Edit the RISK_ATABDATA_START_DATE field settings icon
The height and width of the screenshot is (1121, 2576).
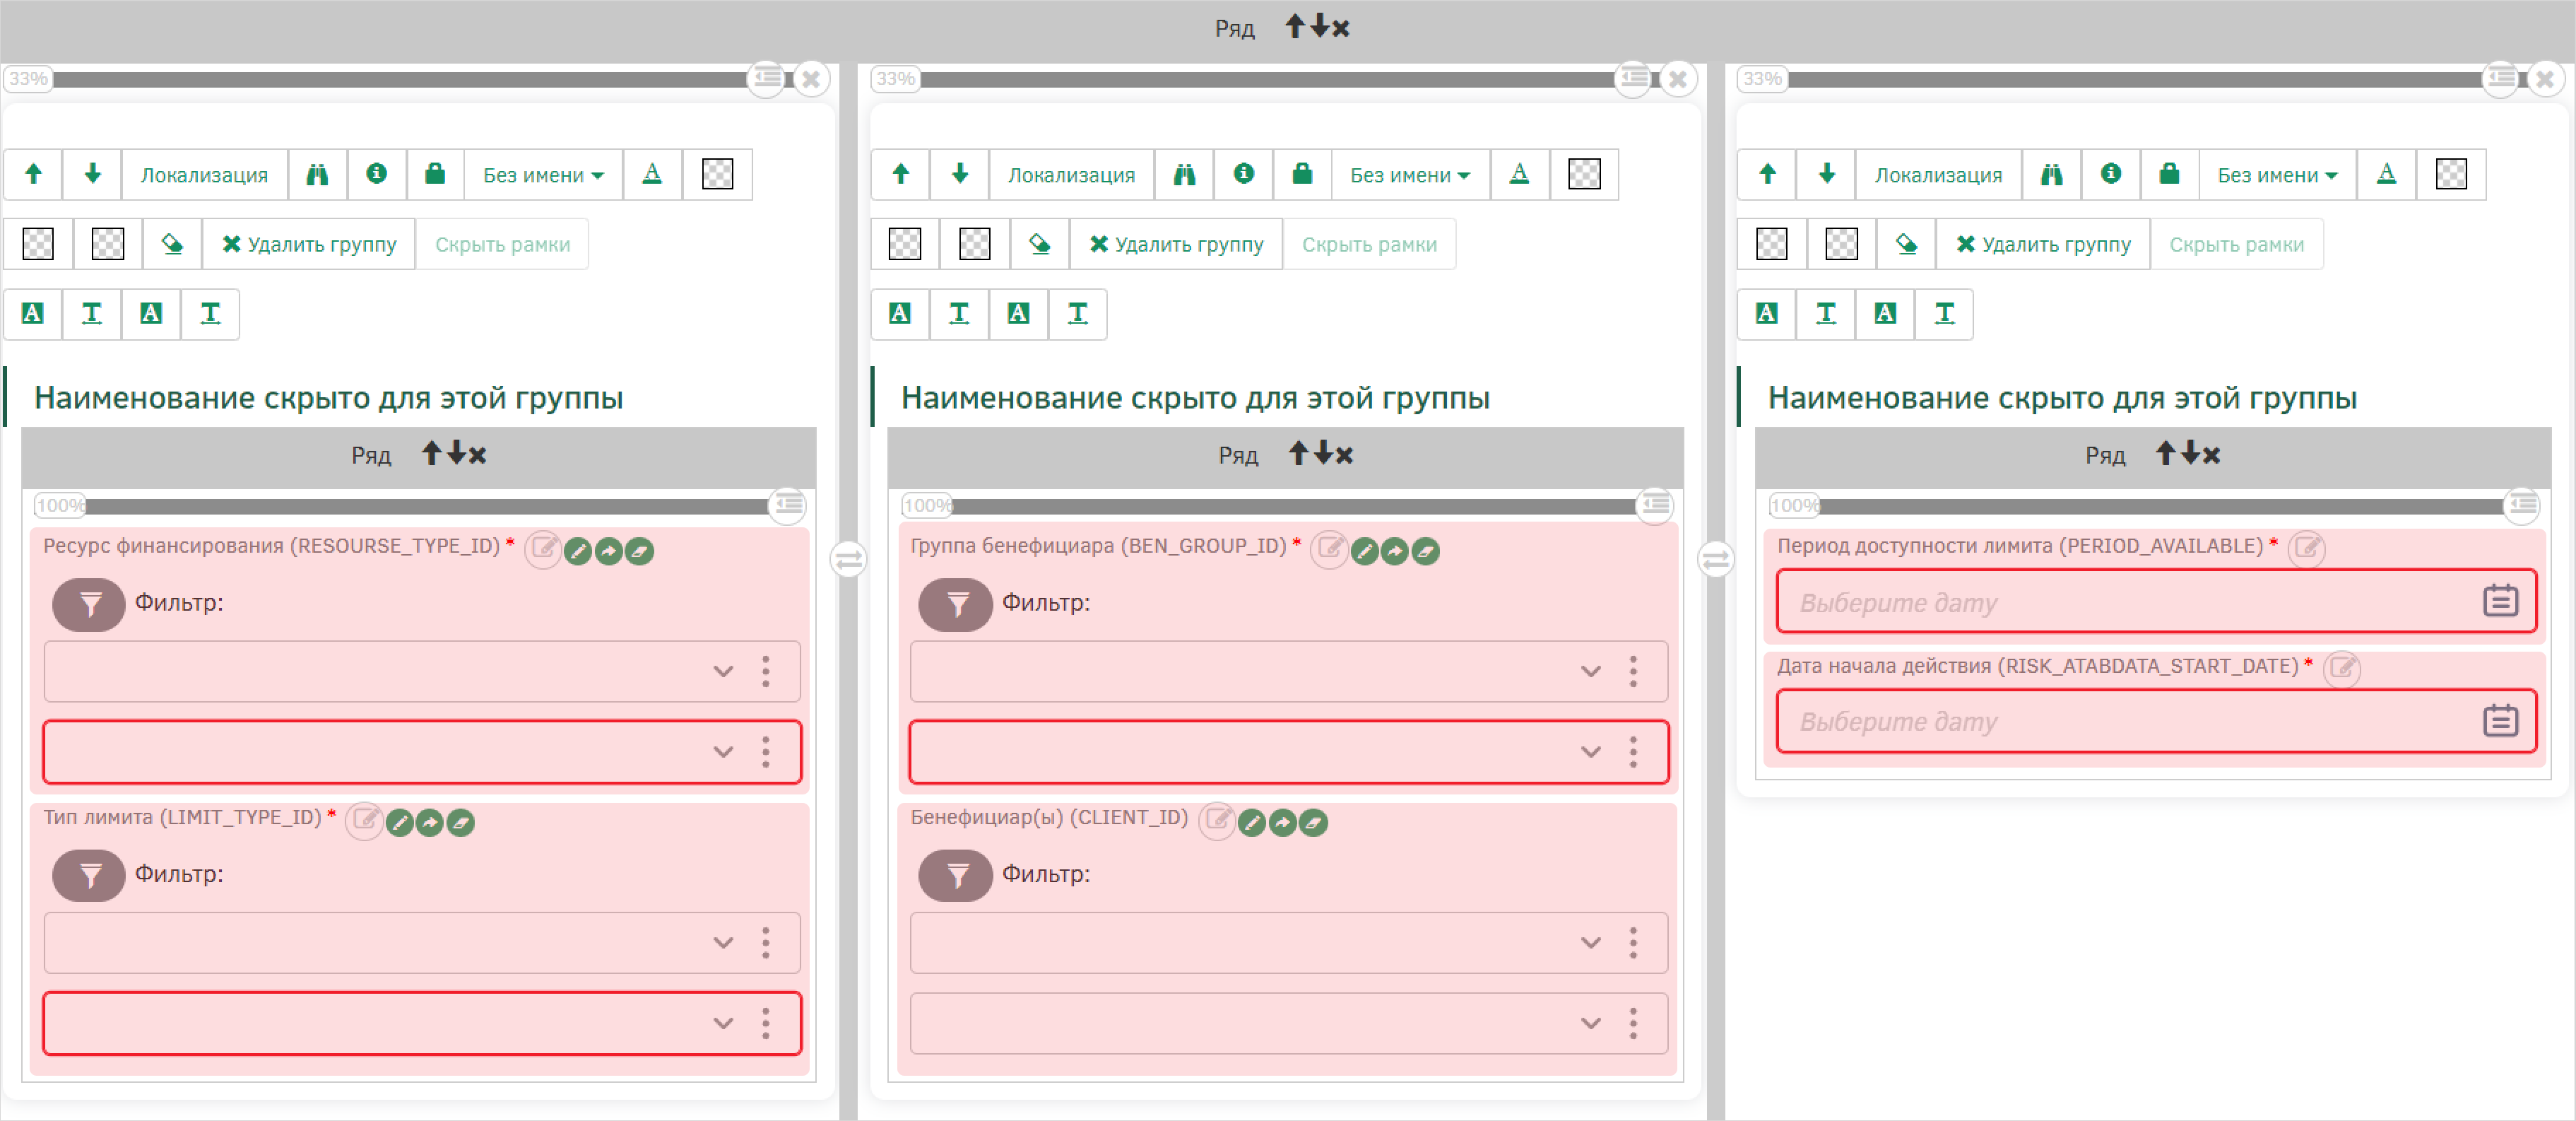tap(2341, 668)
